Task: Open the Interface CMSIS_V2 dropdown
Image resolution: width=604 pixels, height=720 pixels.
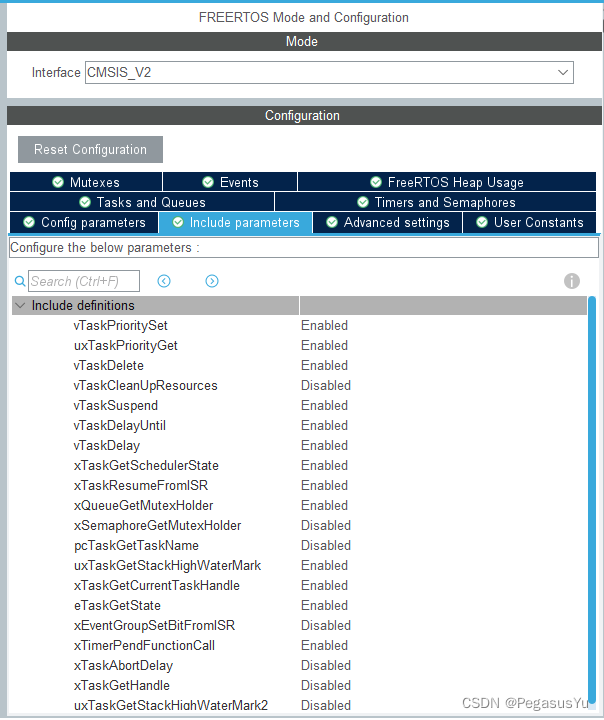Action: click(329, 73)
